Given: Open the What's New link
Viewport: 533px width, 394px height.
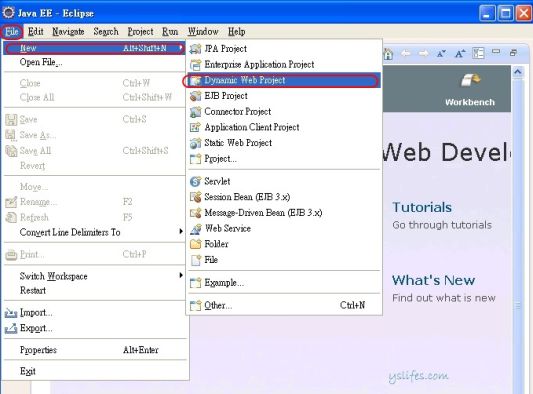Looking at the screenshot, I should [x=433, y=280].
